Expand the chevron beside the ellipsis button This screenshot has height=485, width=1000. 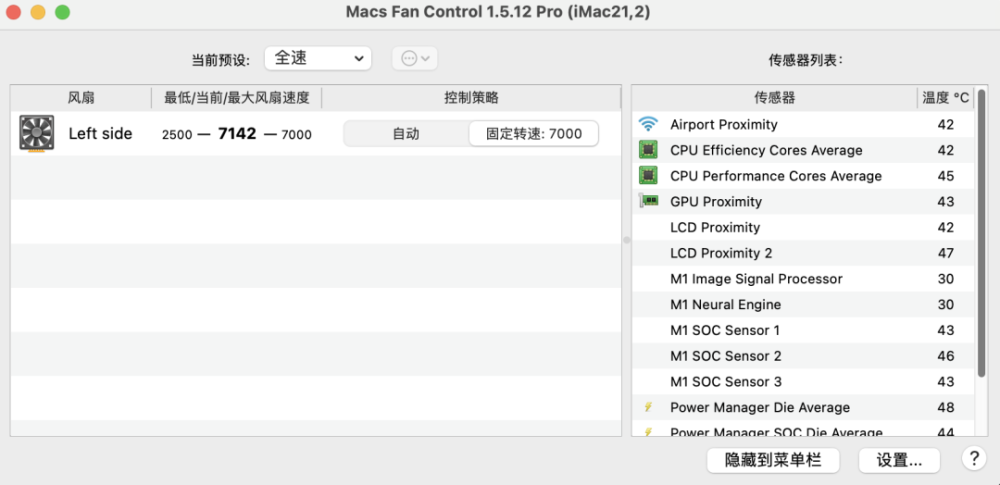point(427,58)
